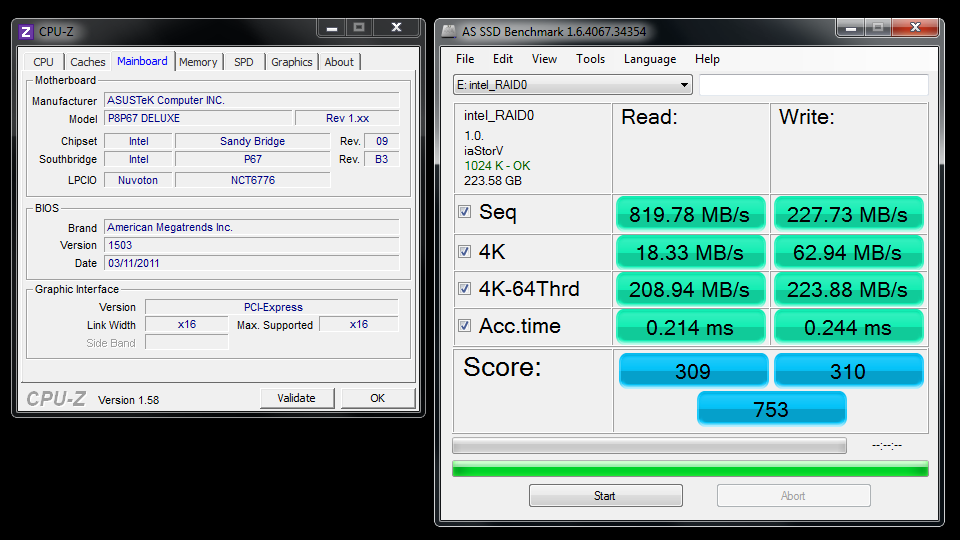Click the BIOS version 1503 field
The height and width of the screenshot is (540, 960).
click(x=252, y=245)
